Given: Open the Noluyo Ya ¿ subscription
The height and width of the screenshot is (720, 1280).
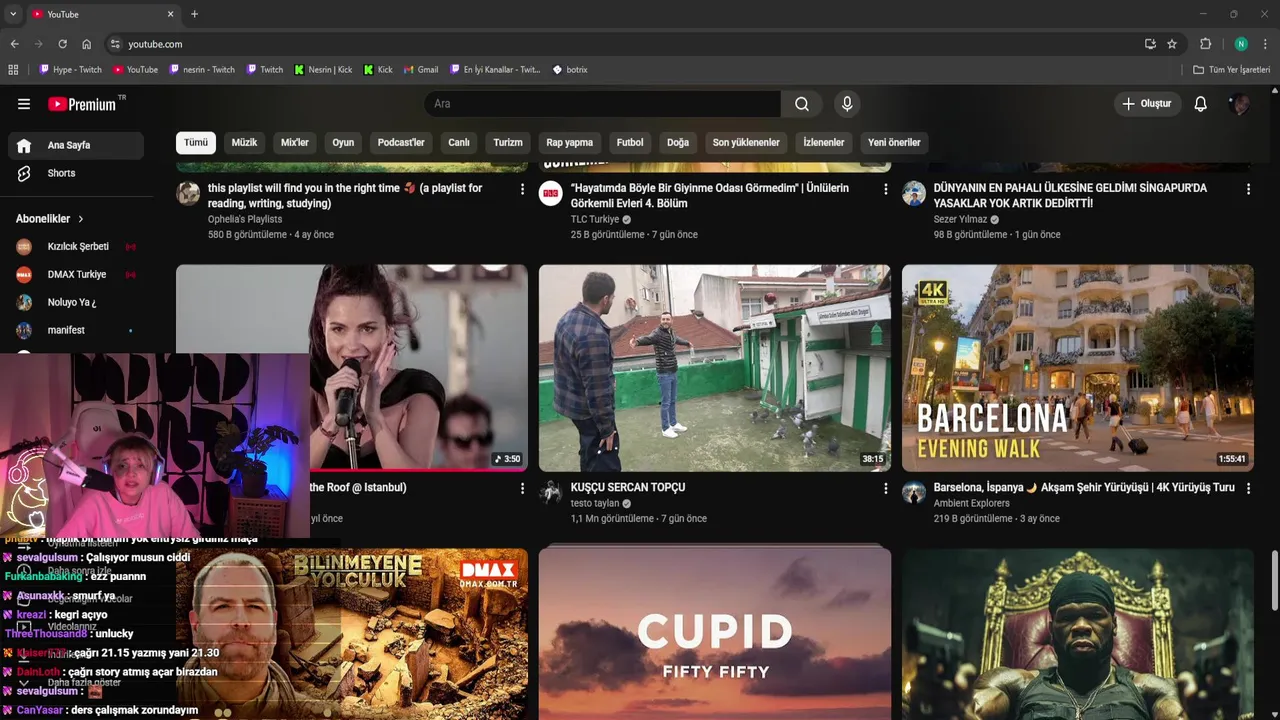Looking at the screenshot, I should tap(76, 302).
